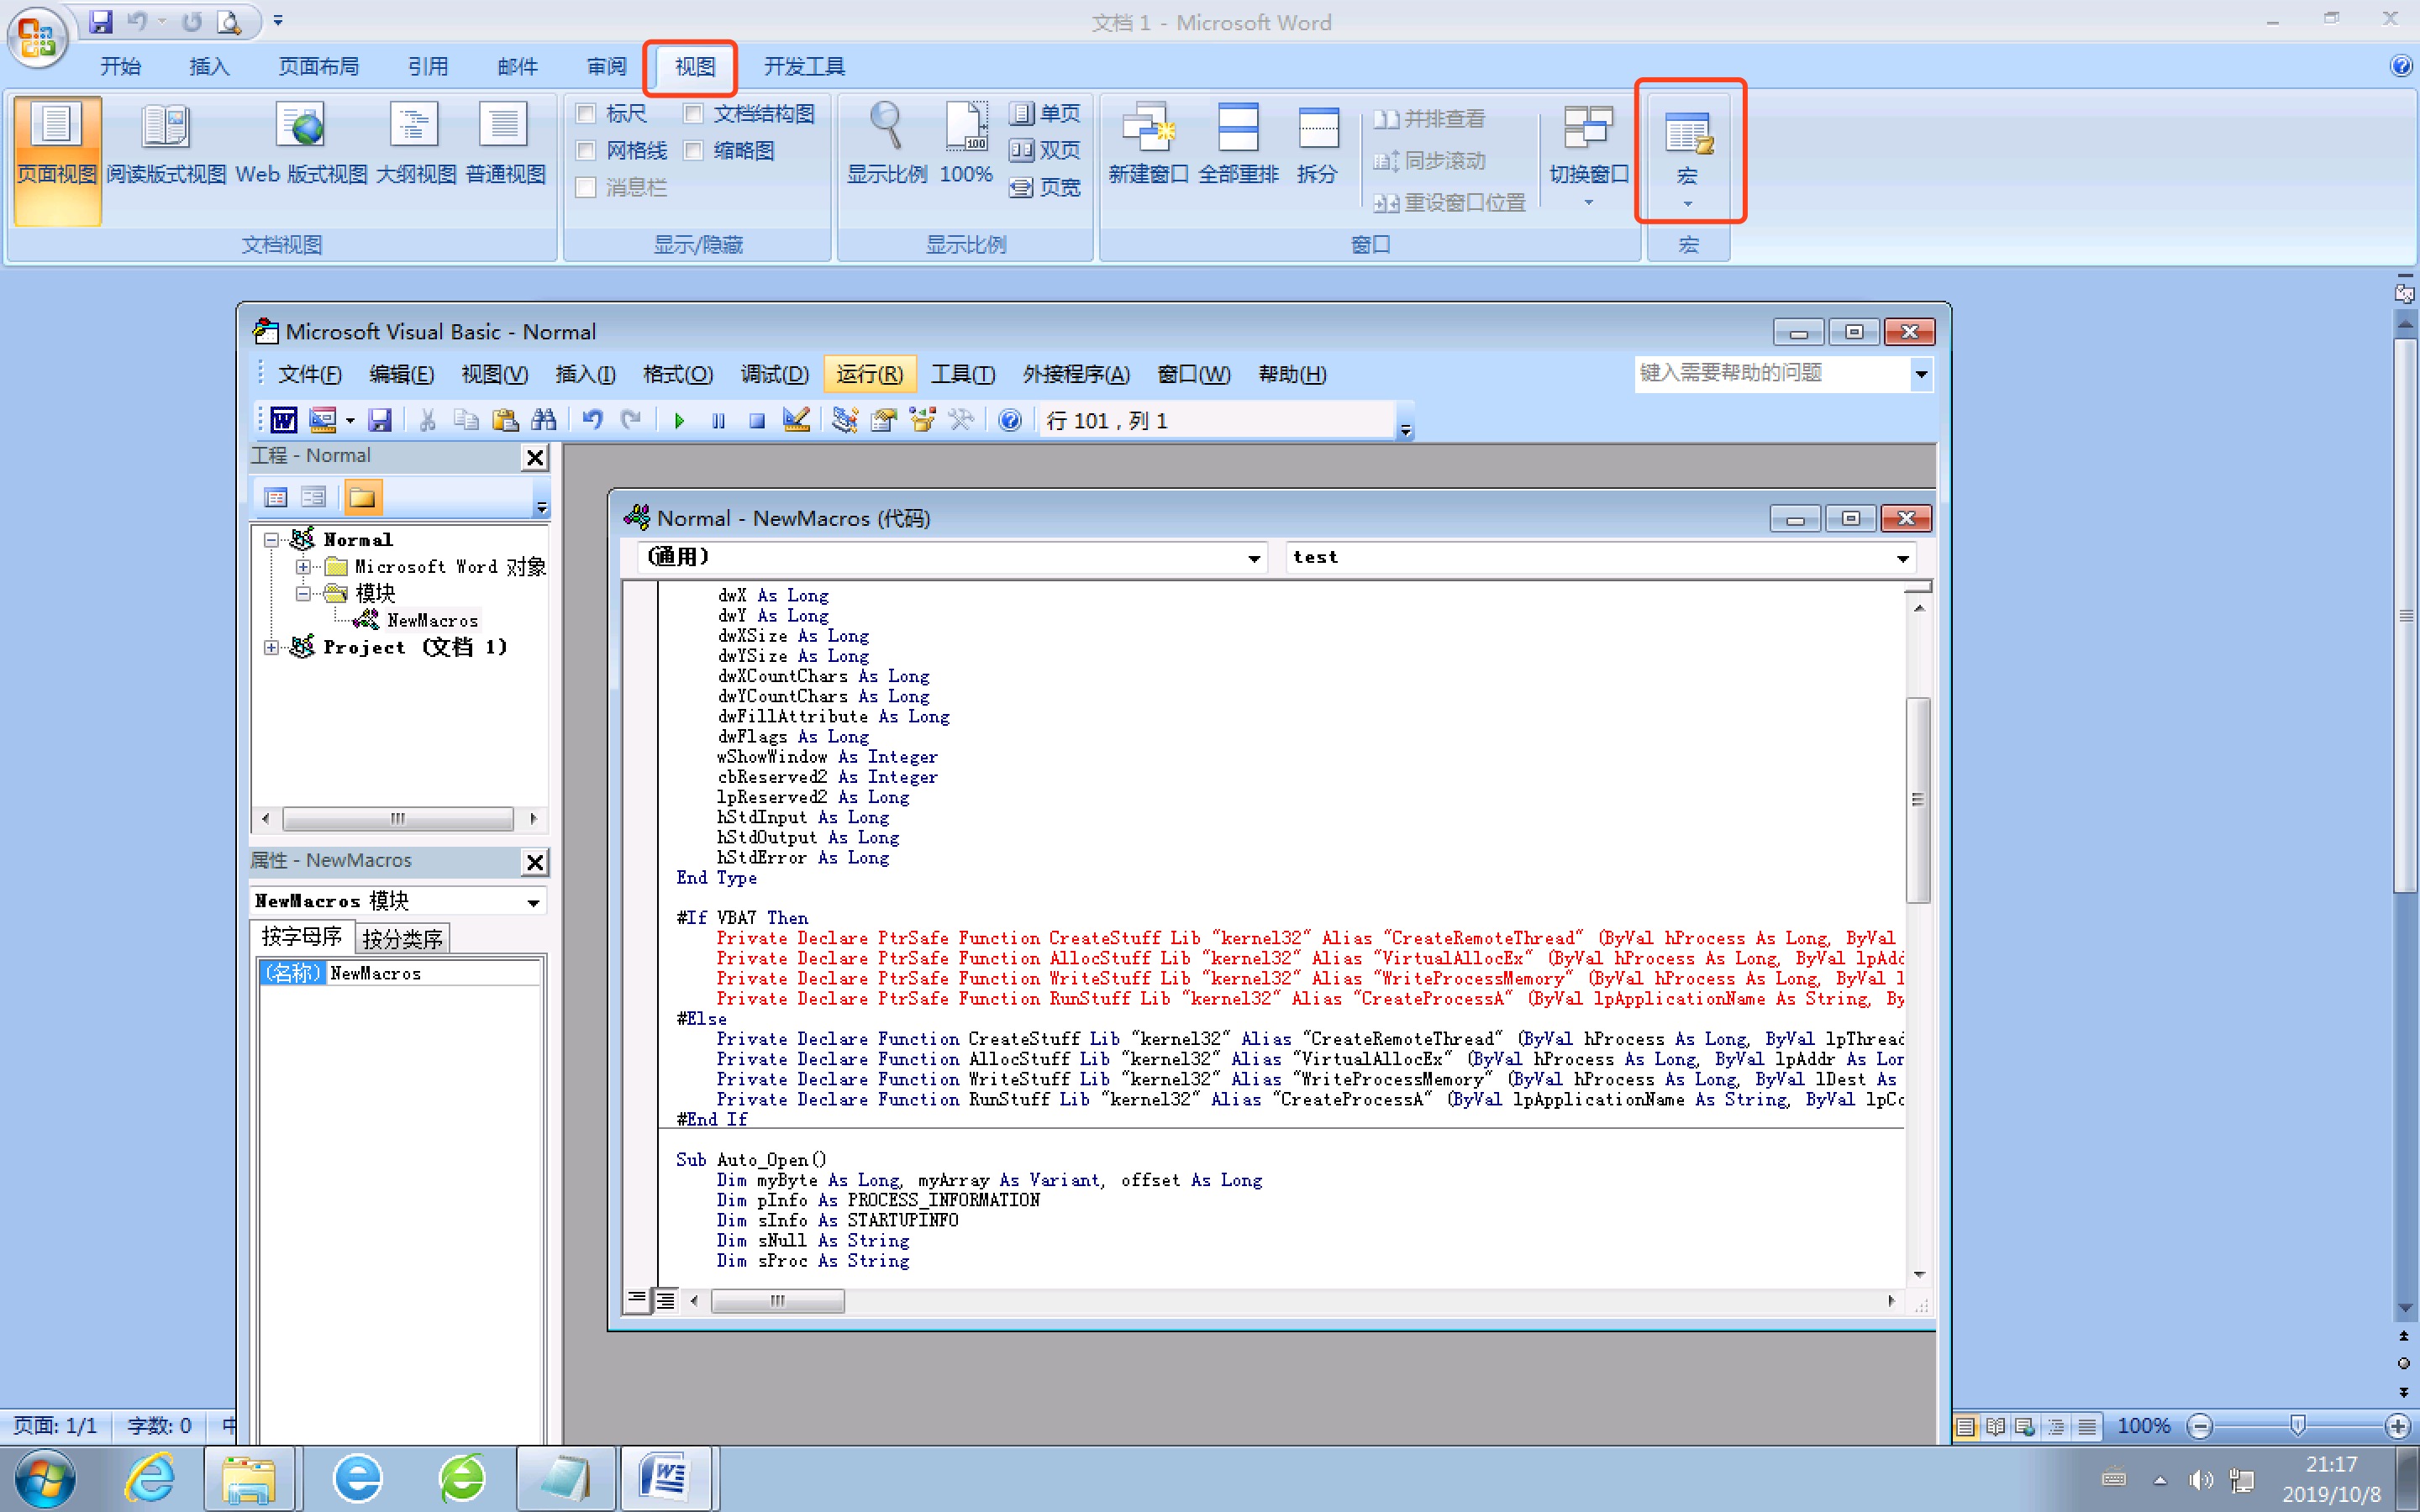Click the blue Help icon in VBA toolbar
The height and width of the screenshot is (1512, 2420).
(x=1010, y=420)
